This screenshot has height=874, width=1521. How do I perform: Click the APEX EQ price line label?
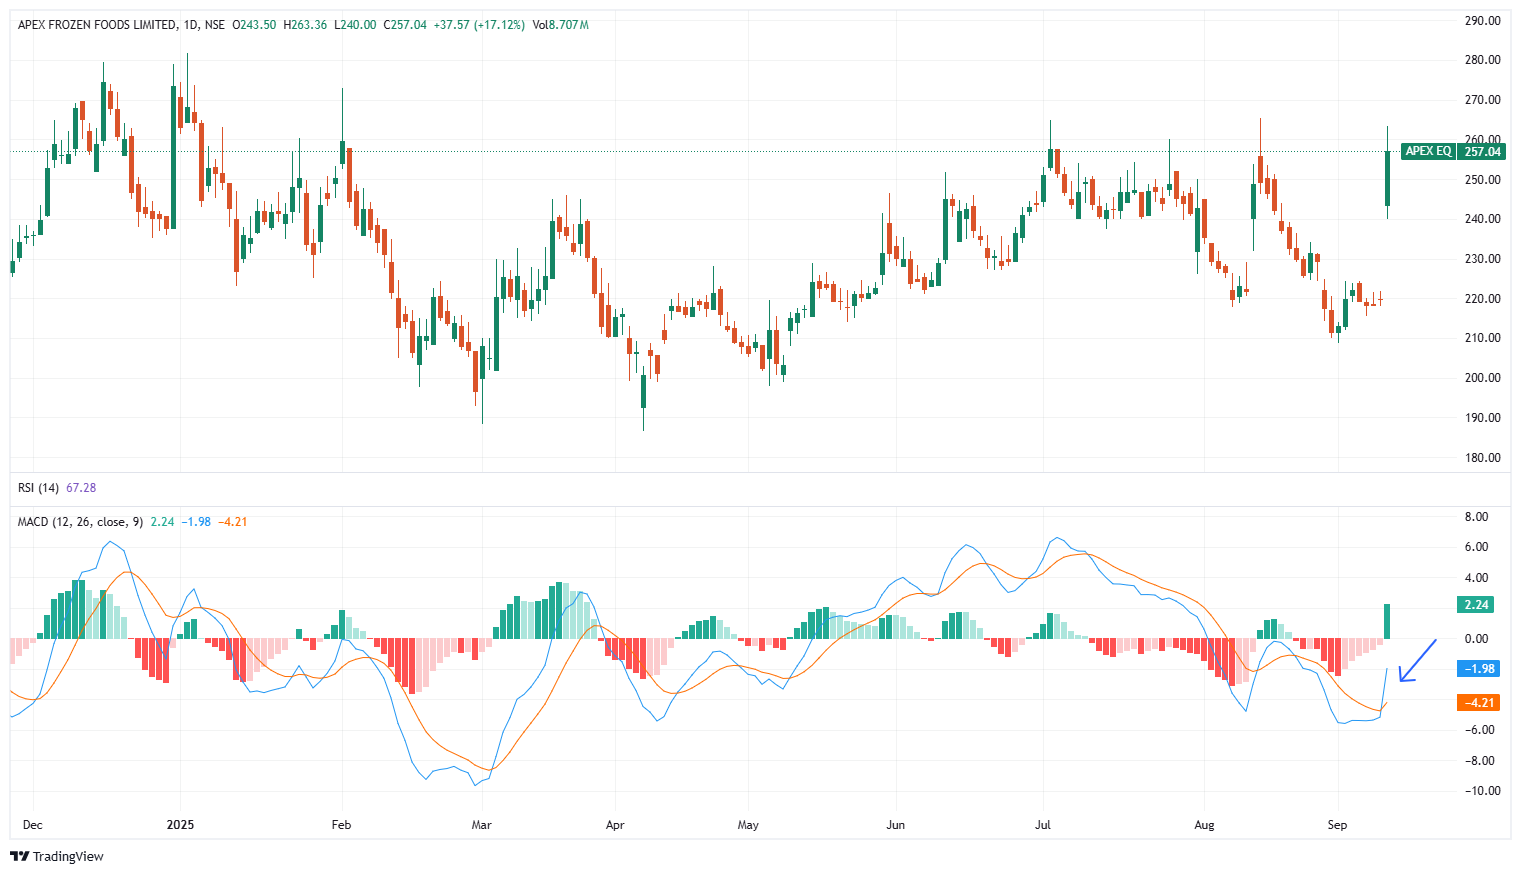(1428, 152)
